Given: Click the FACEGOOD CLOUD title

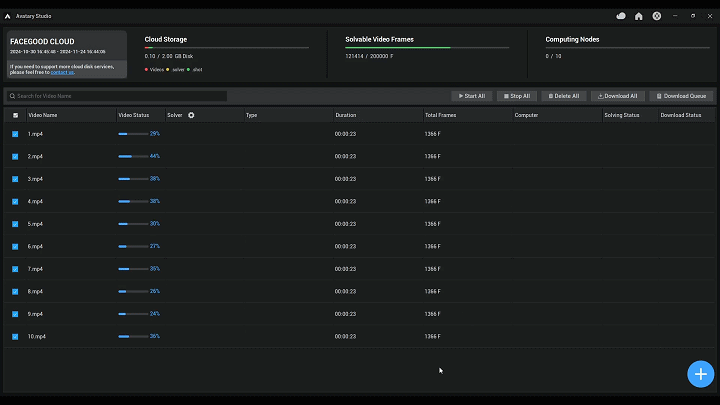Looking at the screenshot, I should pyautogui.click(x=42, y=41).
